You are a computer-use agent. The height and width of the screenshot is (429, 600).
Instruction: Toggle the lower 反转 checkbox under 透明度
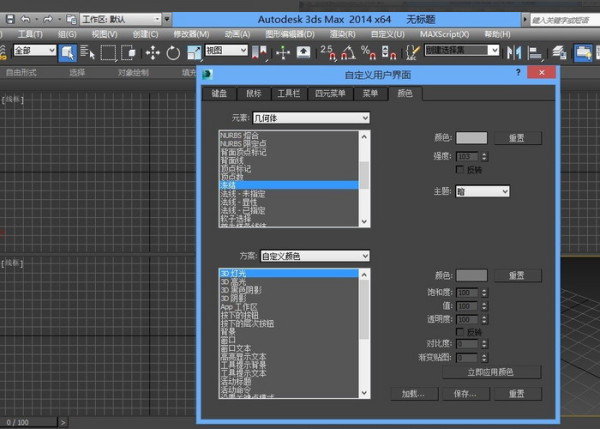tap(460, 331)
